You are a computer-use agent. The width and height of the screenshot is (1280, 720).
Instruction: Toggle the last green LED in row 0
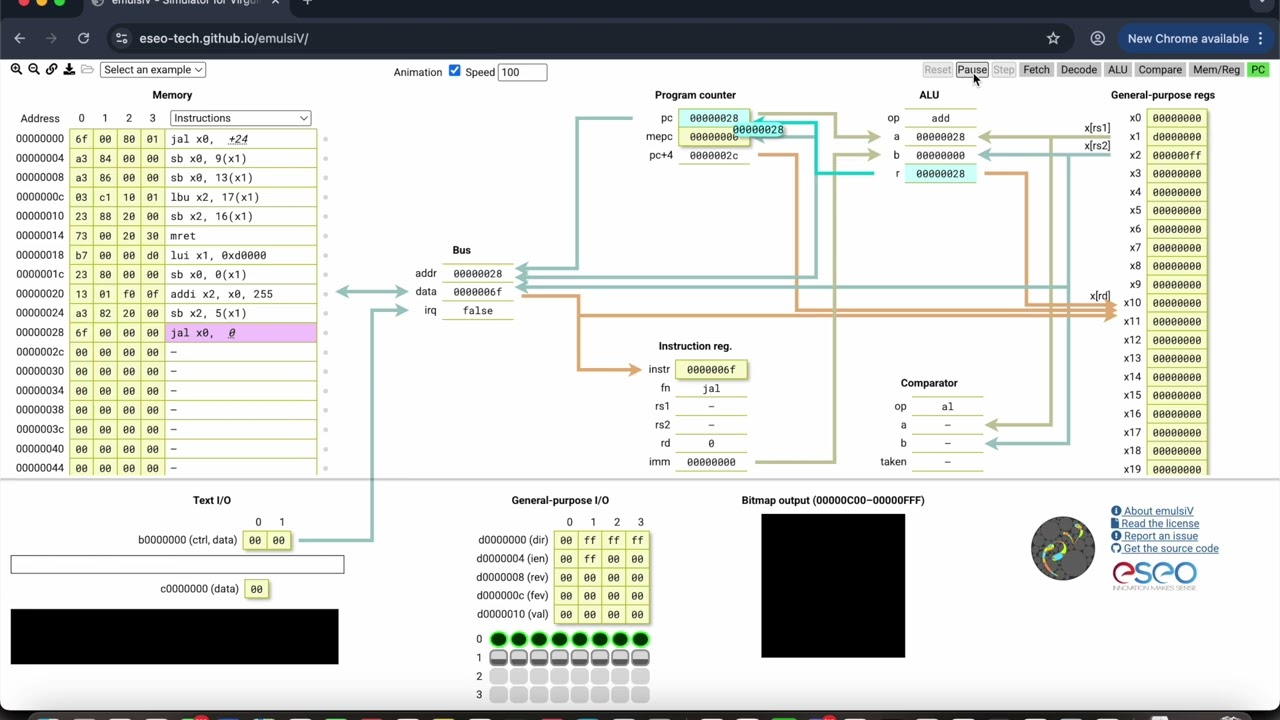(x=640, y=639)
